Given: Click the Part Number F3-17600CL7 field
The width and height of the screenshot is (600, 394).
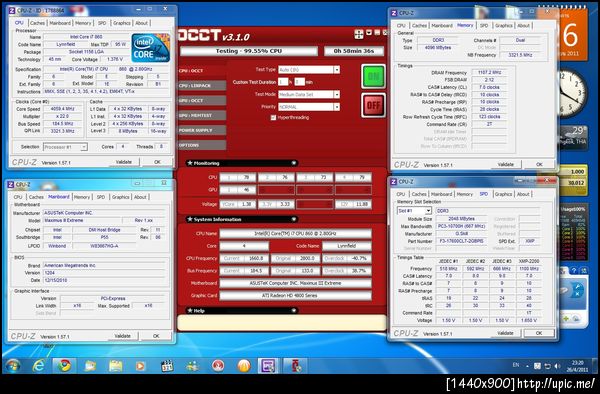Looking at the screenshot, I should tap(461, 241).
